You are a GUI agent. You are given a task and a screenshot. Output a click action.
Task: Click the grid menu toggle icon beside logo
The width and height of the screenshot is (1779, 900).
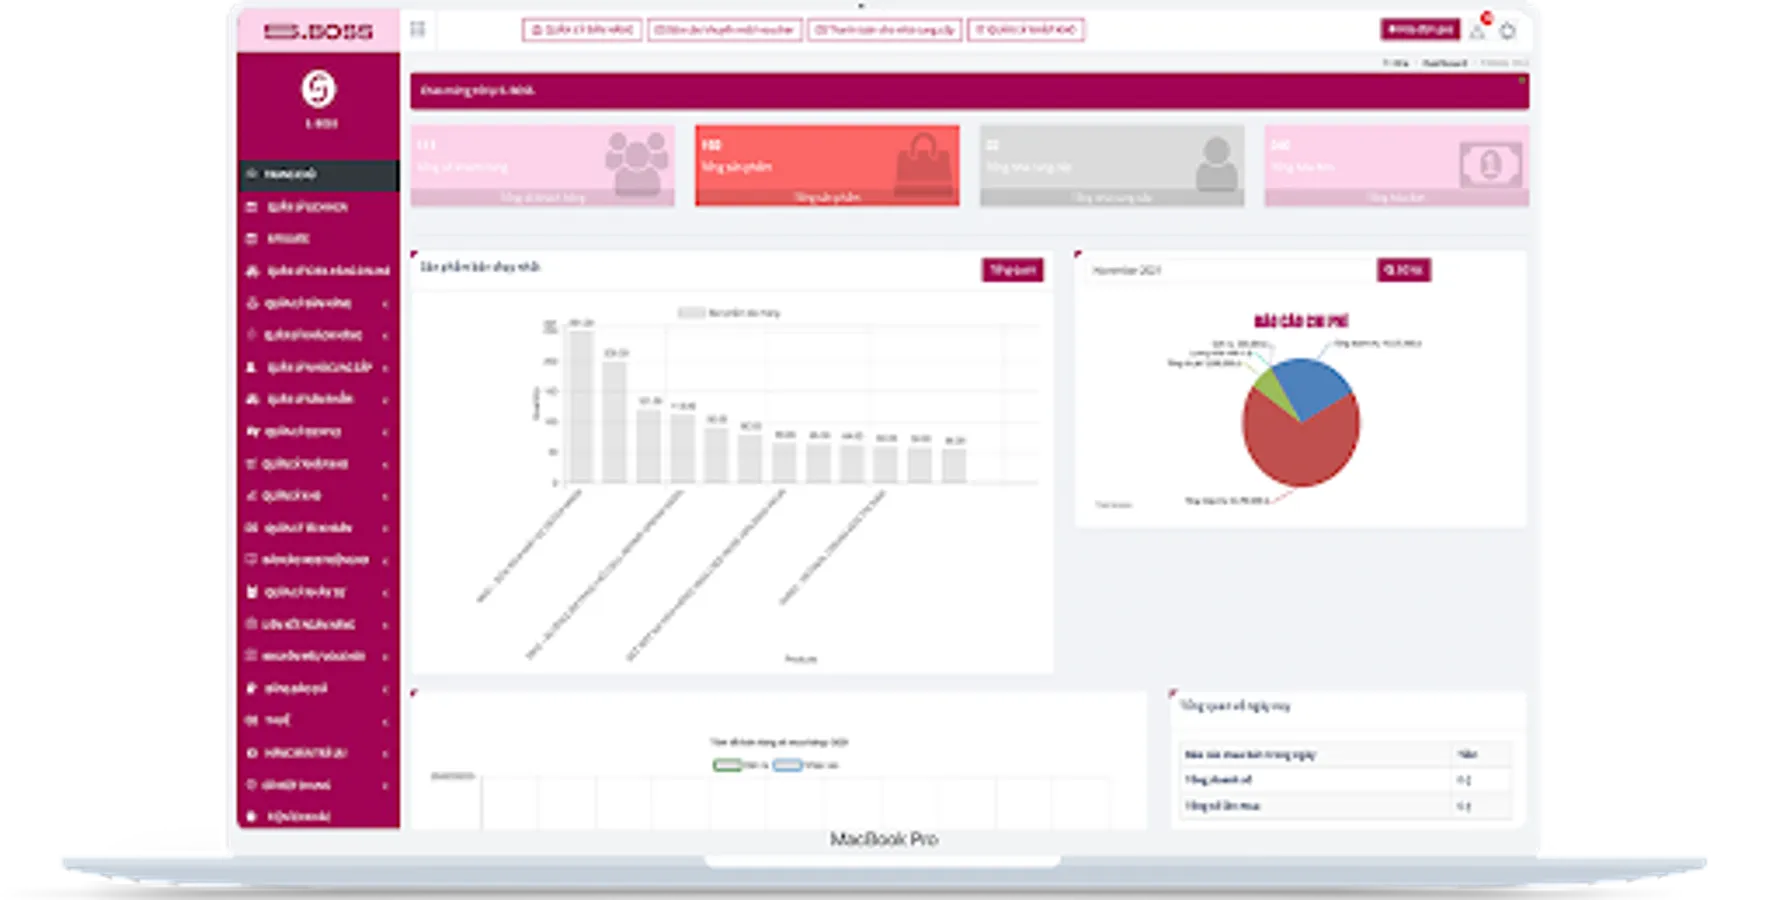[x=418, y=29]
